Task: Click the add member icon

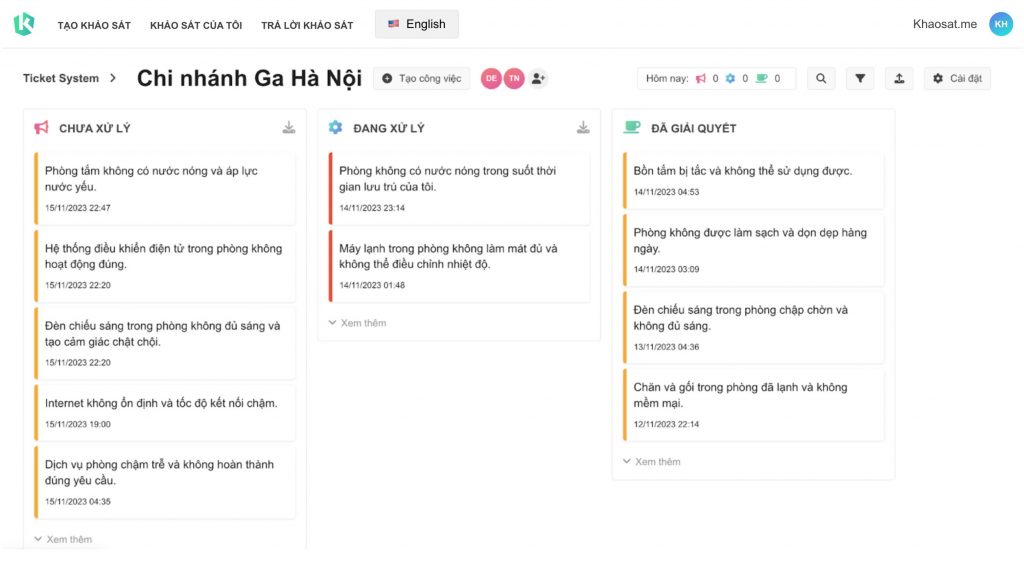Action: coord(538,78)
